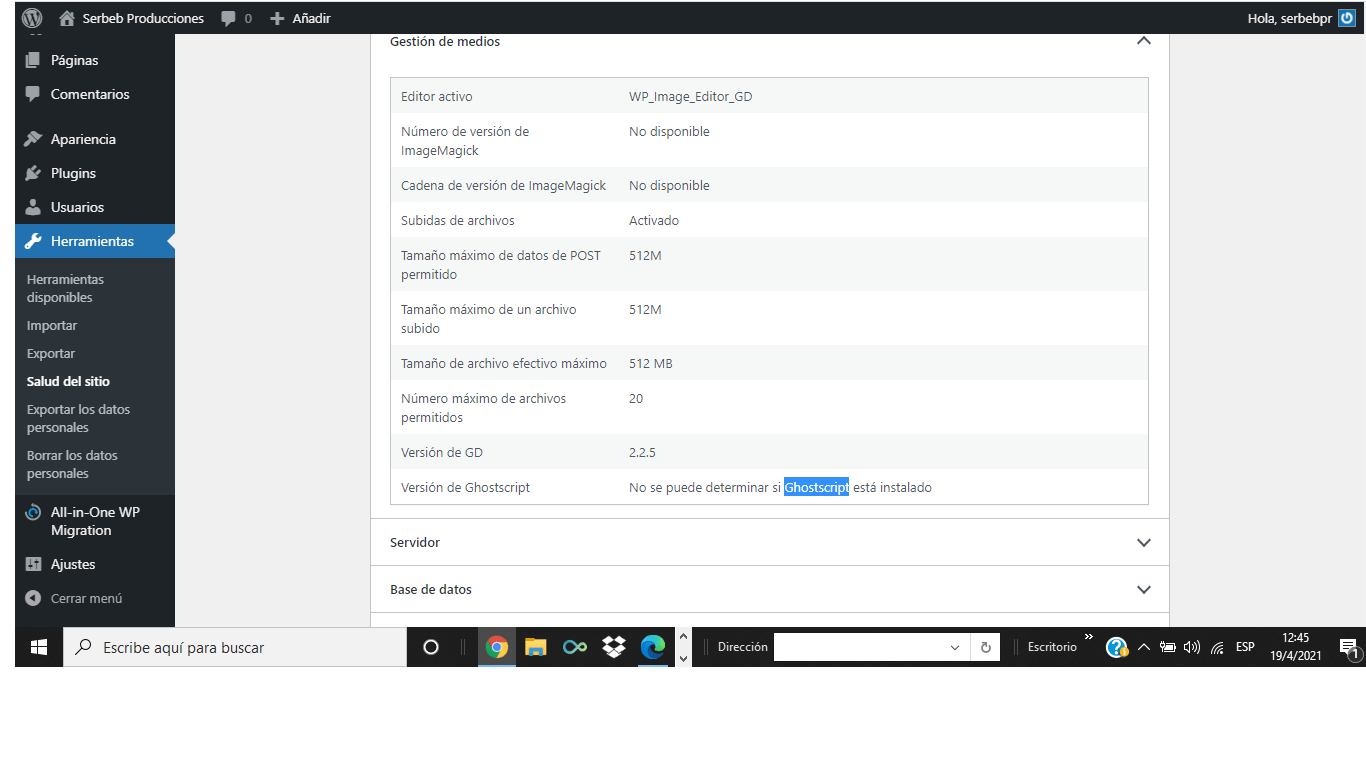Image resolution: width=1366 pixels, height=768 pixels.
Task: Open the WordPress logo menu
Action: (x=32, y=18)
